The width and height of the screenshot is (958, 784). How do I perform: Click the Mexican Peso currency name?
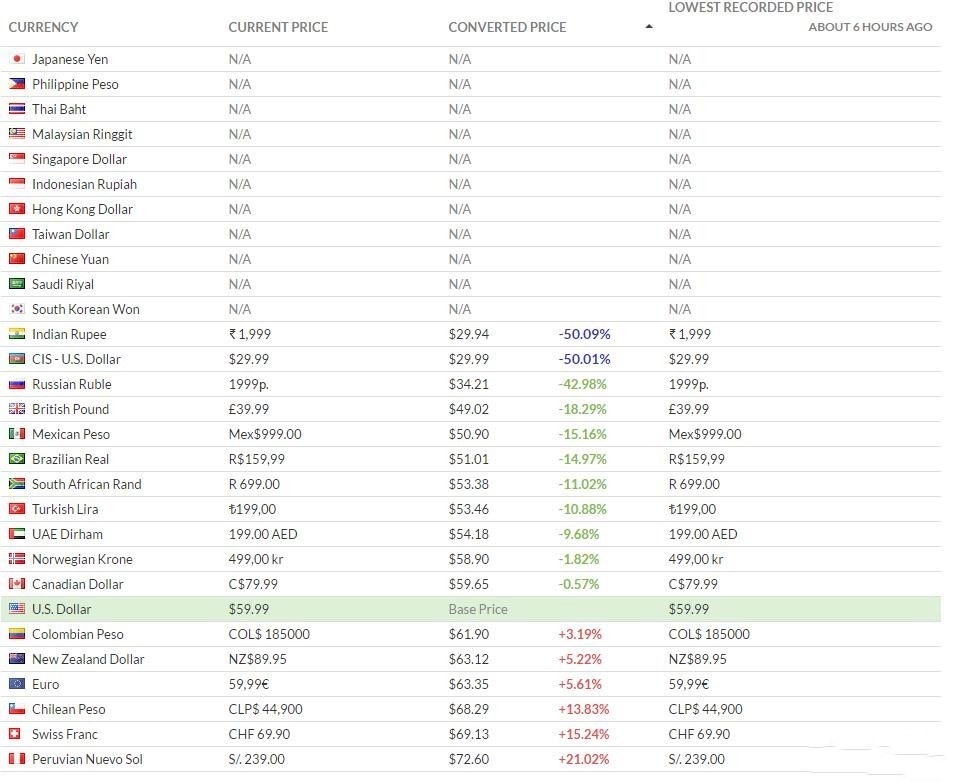71,434
